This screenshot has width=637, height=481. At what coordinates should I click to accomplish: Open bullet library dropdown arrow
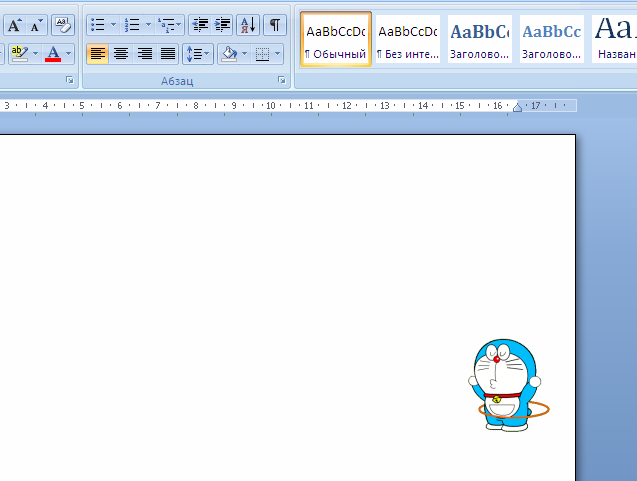113,25
